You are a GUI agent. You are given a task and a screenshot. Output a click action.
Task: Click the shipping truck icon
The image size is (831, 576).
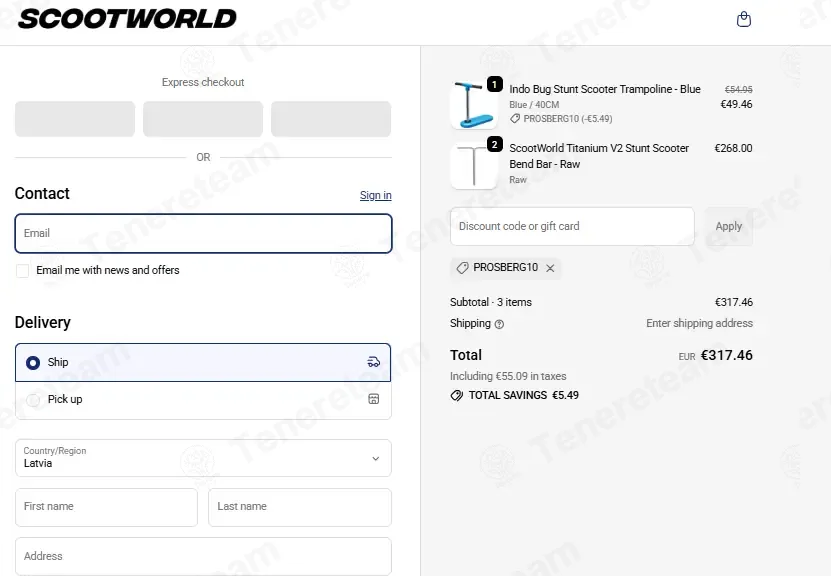(x=374, y=362)
